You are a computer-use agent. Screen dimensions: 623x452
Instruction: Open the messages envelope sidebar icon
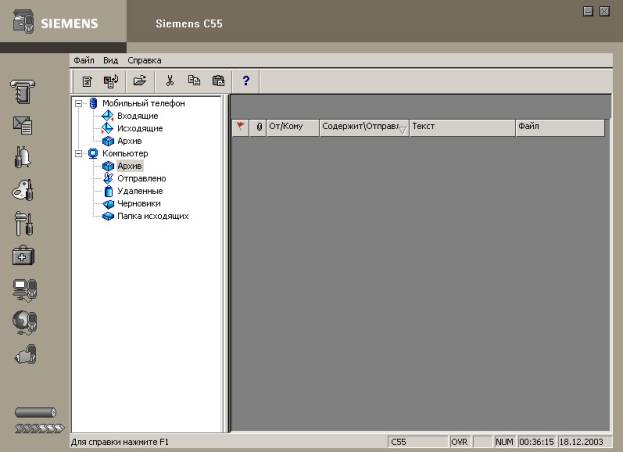tap(23, 125)
